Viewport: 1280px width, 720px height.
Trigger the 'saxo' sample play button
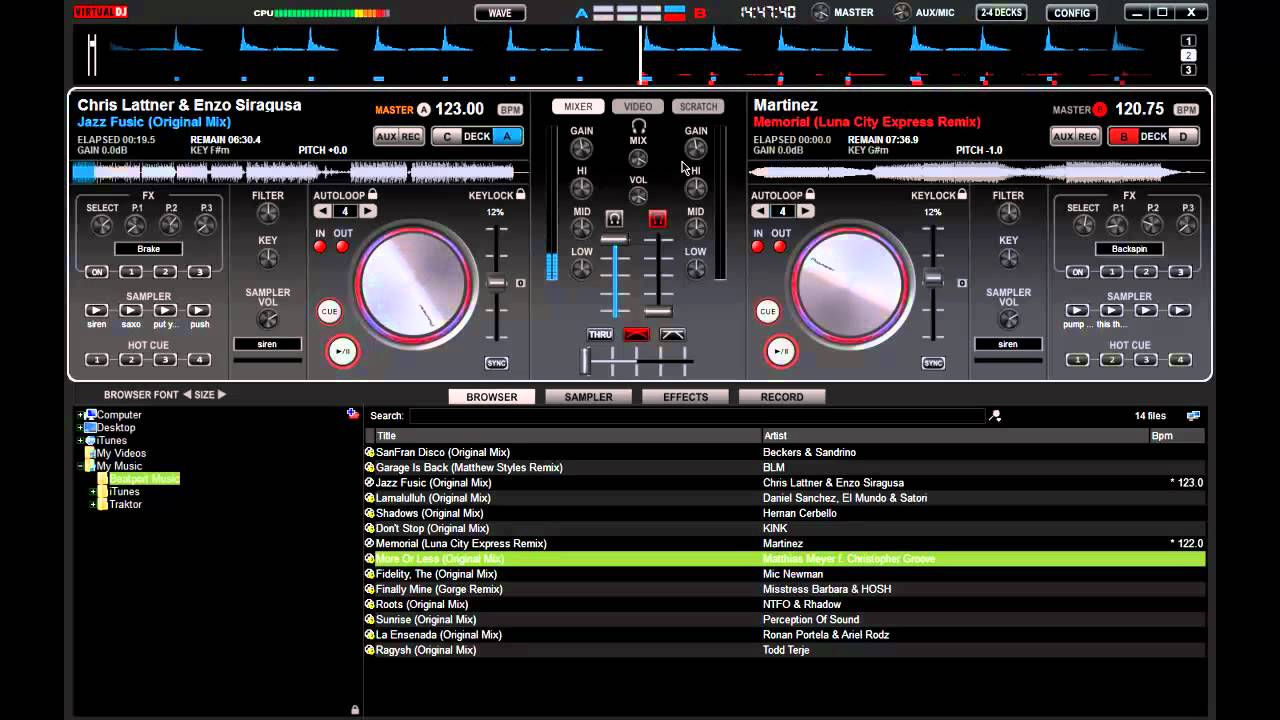130,311
